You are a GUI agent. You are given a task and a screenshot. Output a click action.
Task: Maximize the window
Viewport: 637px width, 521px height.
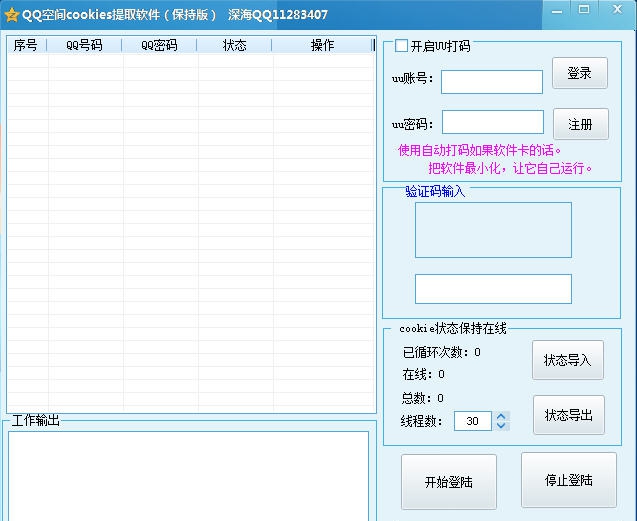pyautogui.click(x=584, y=10)
